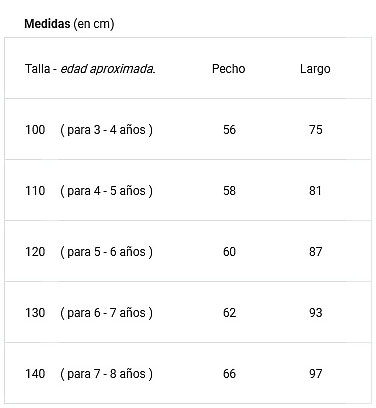This screenshot has width=376, height=408.
Task: Select size 110 in the table
Action: pyautogui.click(x=35, y=191)
